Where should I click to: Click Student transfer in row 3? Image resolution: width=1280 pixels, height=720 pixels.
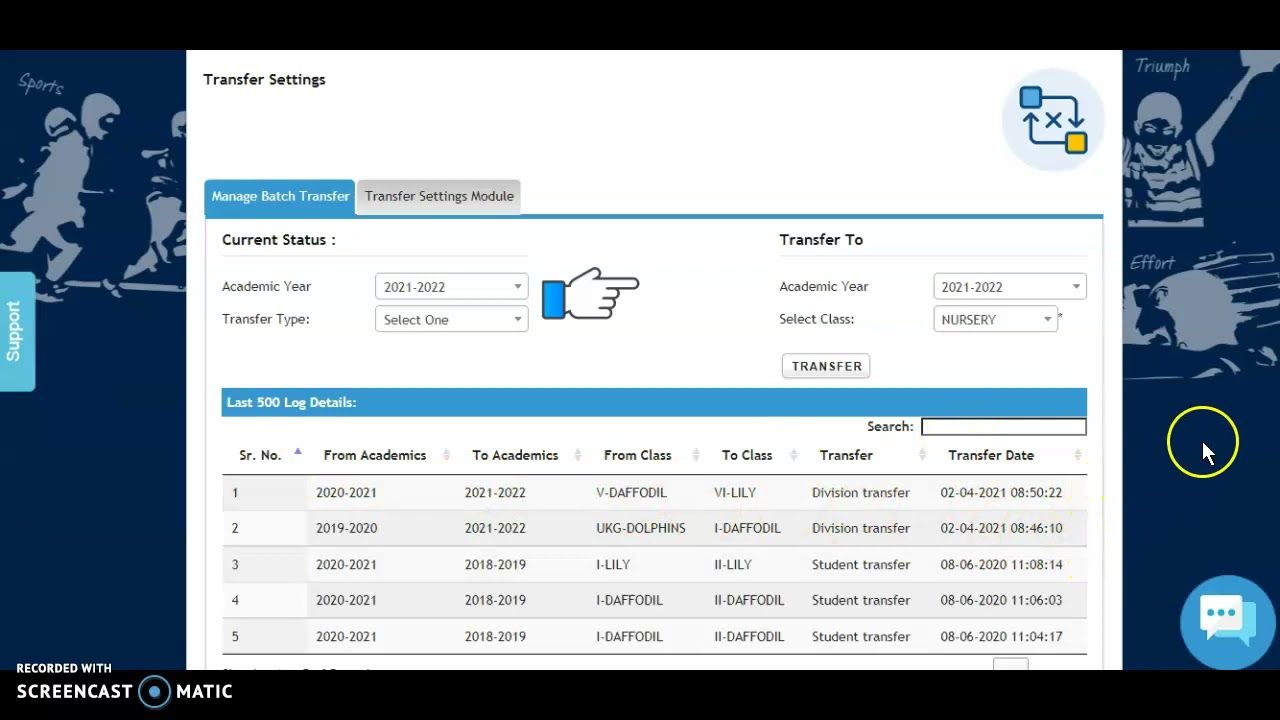pyautogui.click(x=861, y=565)
